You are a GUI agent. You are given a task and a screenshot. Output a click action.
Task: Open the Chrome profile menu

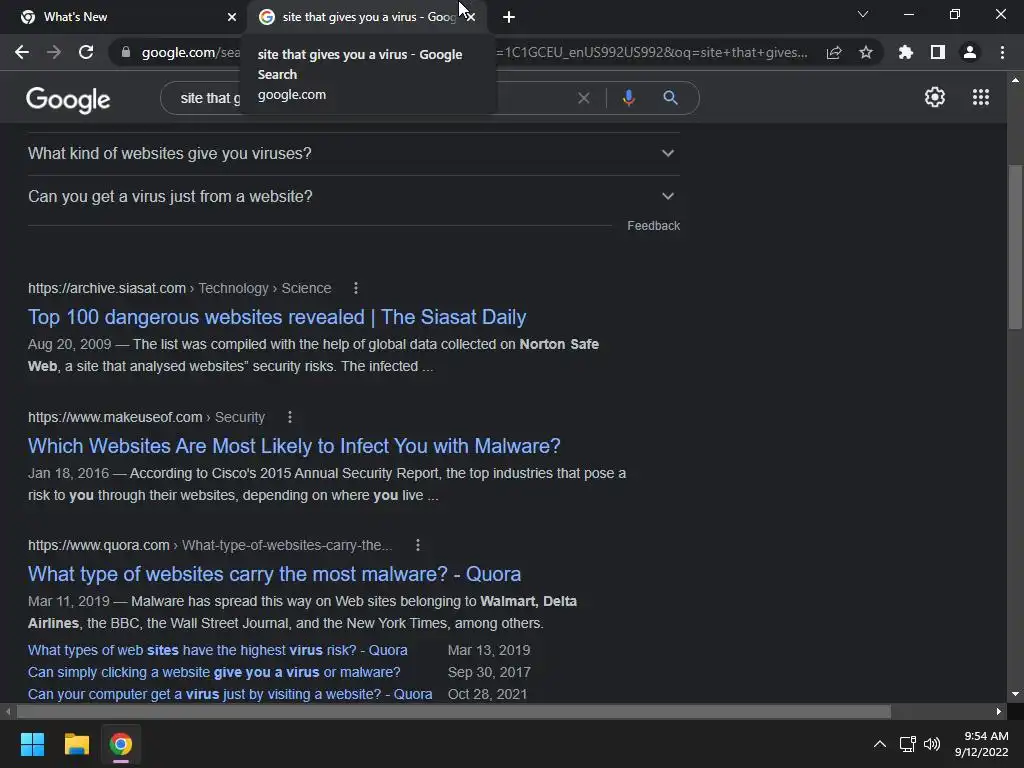(x=970, y=52)
